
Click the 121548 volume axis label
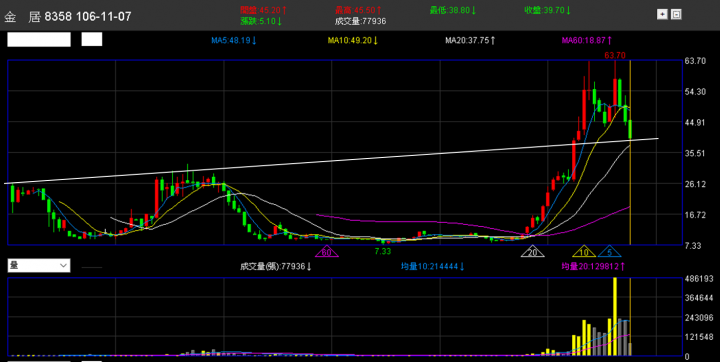point(698,337)
